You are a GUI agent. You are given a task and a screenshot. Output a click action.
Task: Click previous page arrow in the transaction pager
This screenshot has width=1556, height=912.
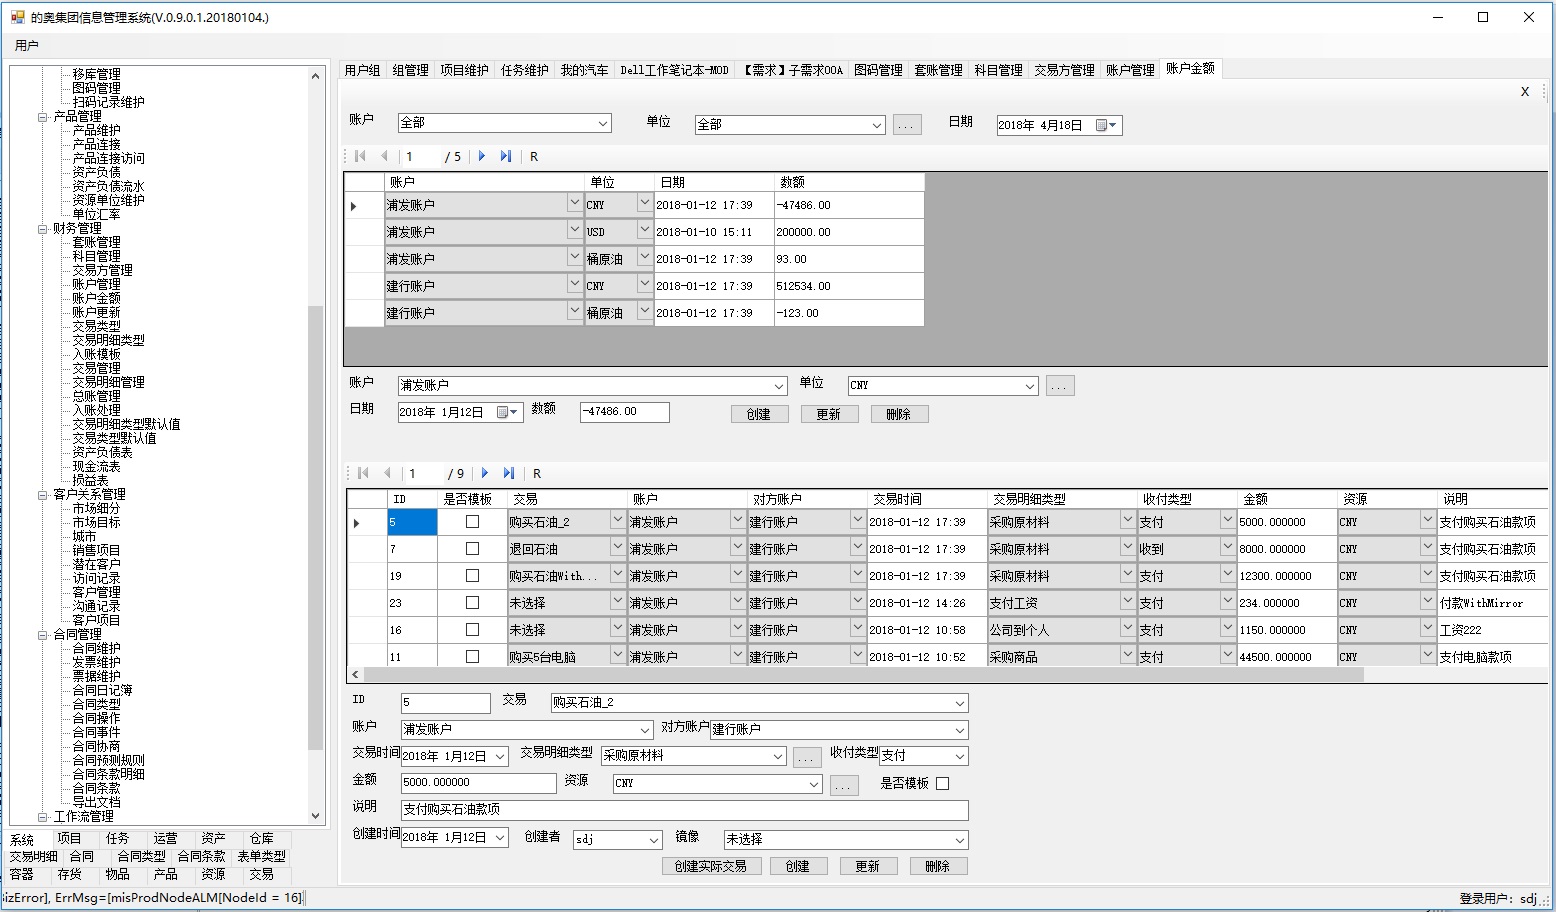387,472
